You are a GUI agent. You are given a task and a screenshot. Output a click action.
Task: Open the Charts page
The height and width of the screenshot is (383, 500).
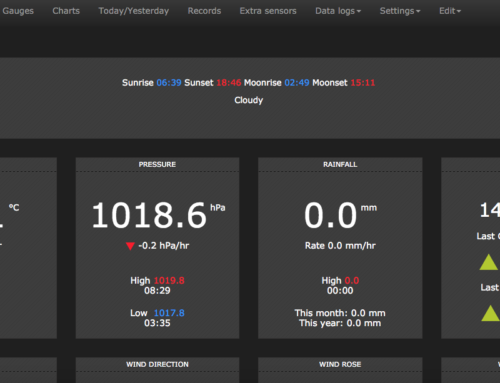click(66, 11)
